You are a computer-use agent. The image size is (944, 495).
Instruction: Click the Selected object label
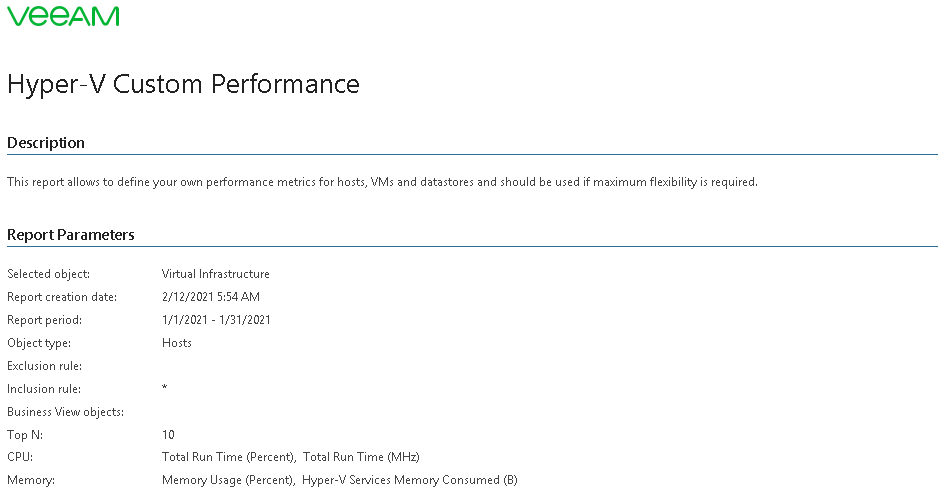pos(49,274)
